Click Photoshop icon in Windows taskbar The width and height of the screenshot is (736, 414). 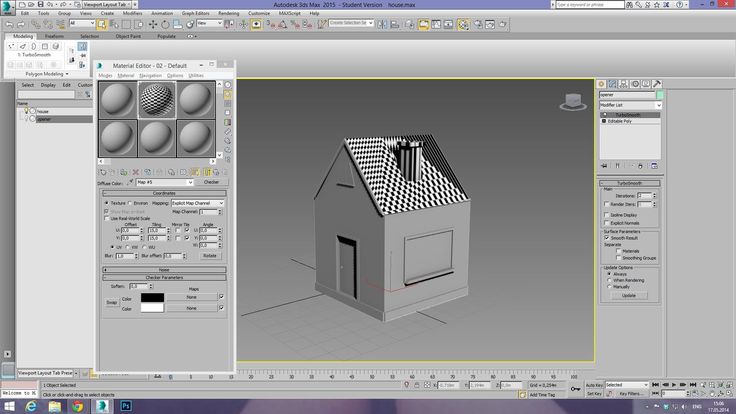[128, 407]
